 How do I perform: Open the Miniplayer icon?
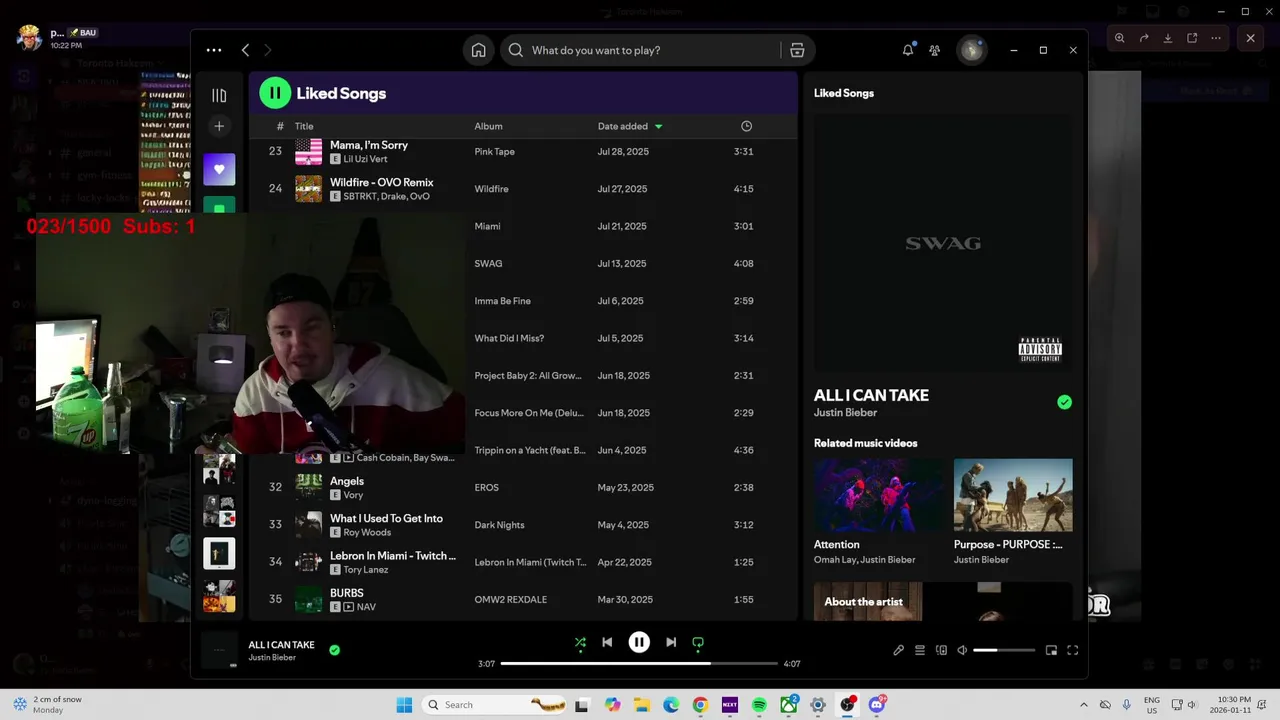tap(1051, 650)
